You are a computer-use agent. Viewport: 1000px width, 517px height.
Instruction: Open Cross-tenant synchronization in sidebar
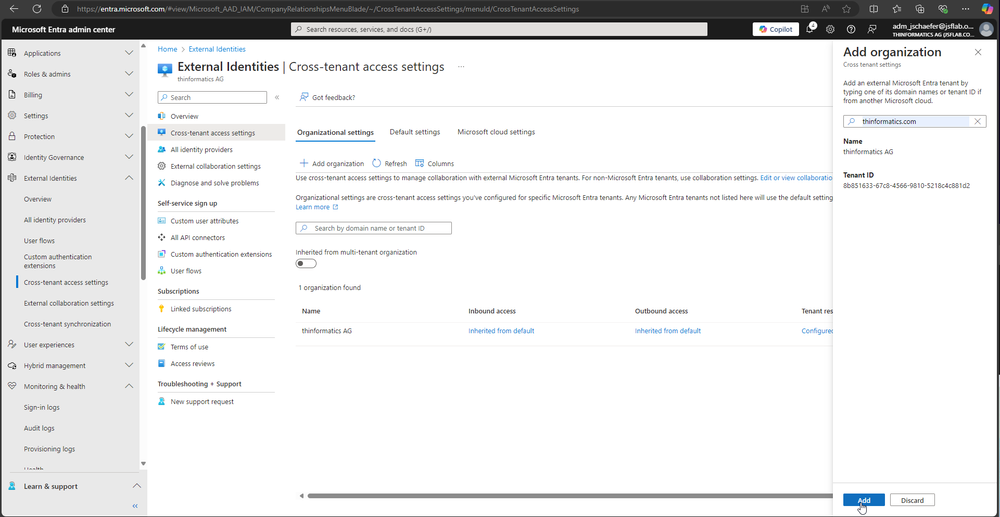tap(67, 324)
